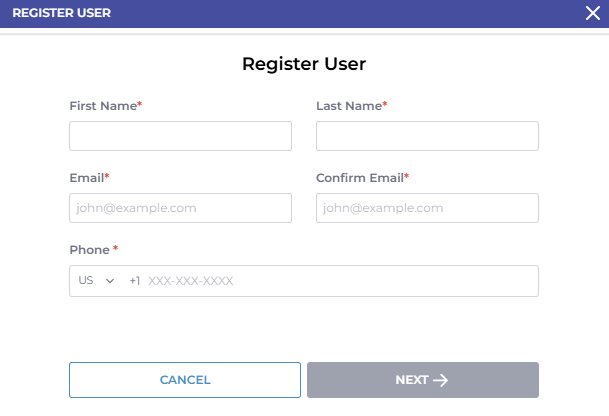
Task: Focus the First Name input field
Action: coord(180,136)
